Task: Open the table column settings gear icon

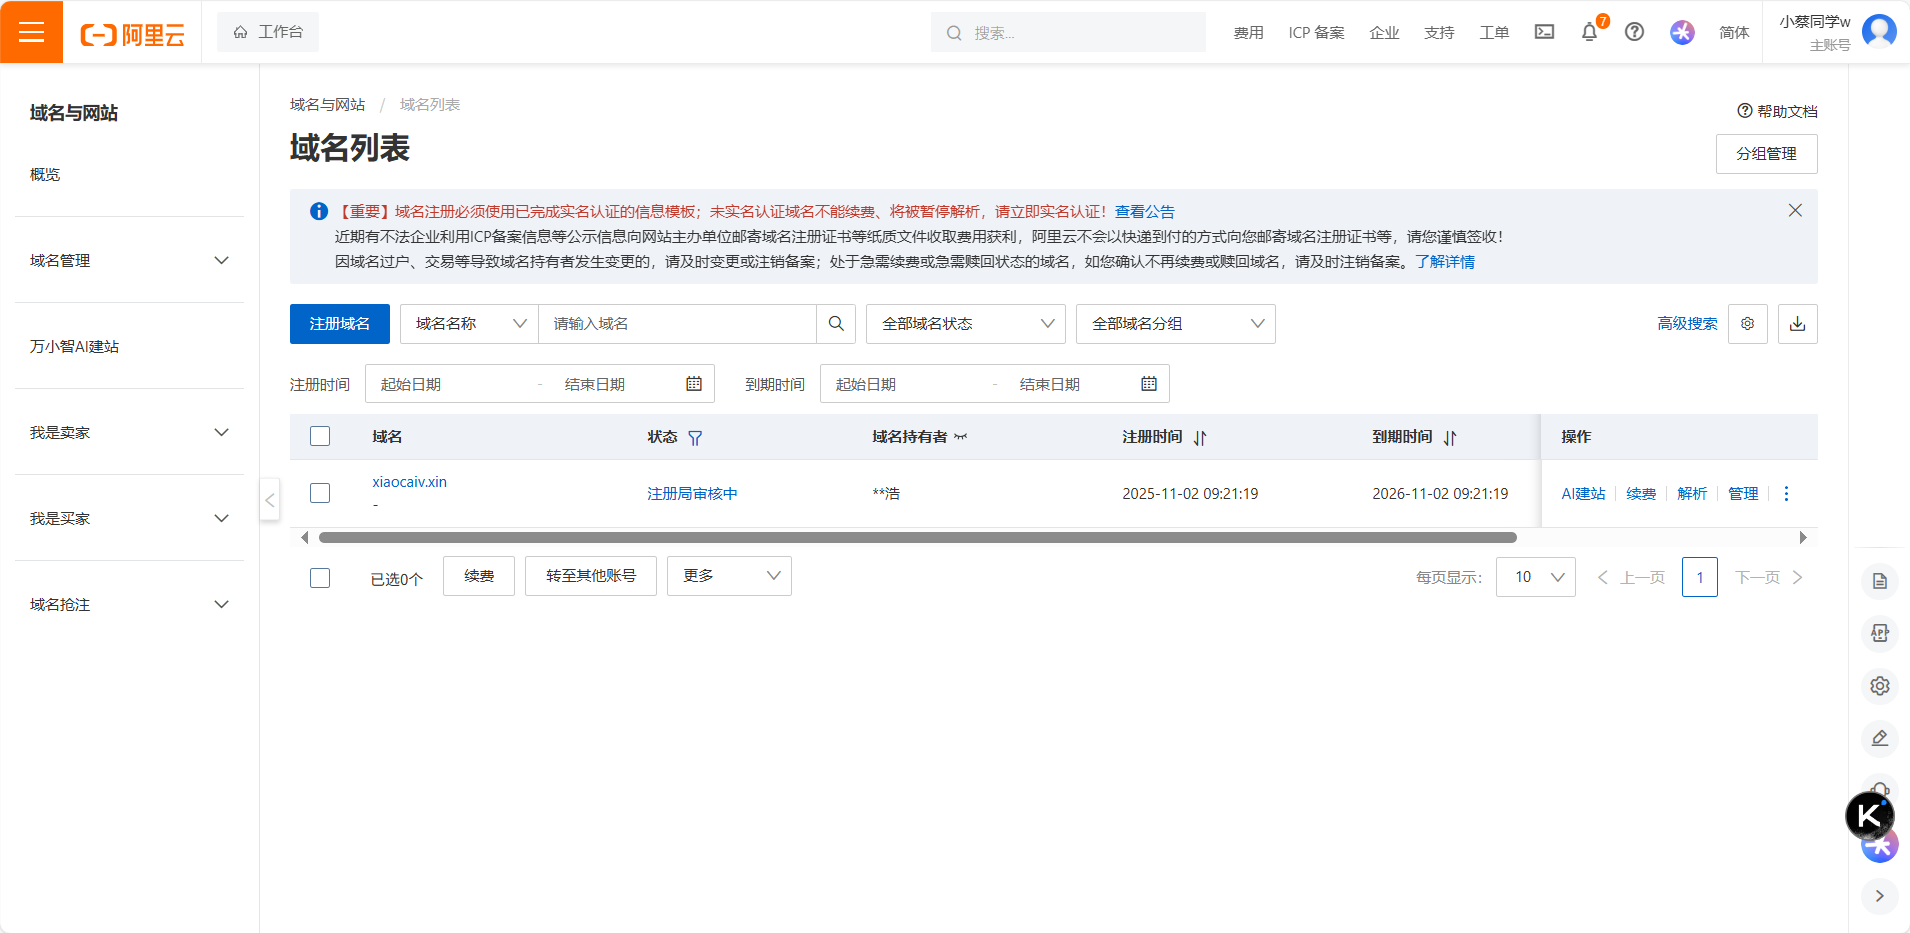Action: [x=1747, y=323]
